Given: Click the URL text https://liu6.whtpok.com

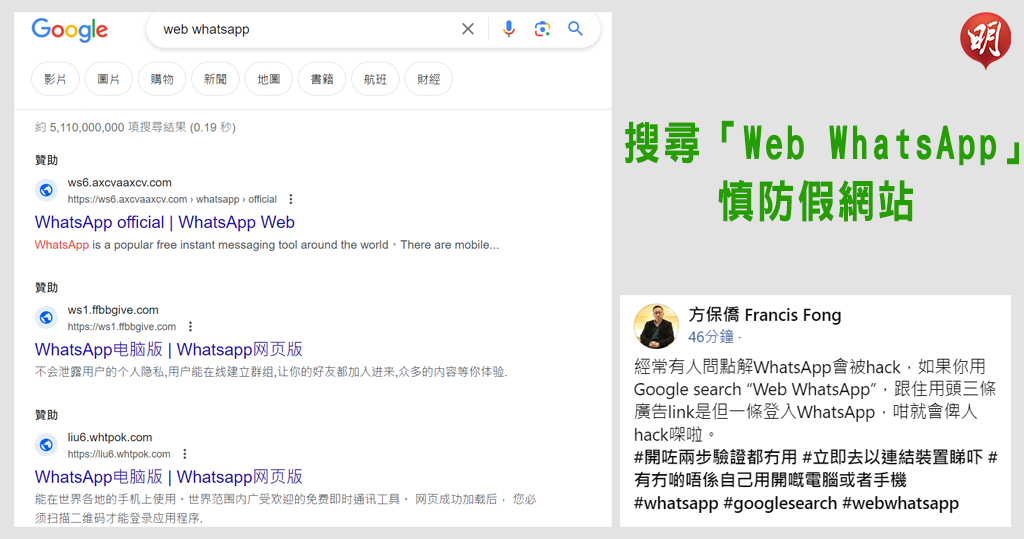Looking at the screenshot, I should (119, 454).
